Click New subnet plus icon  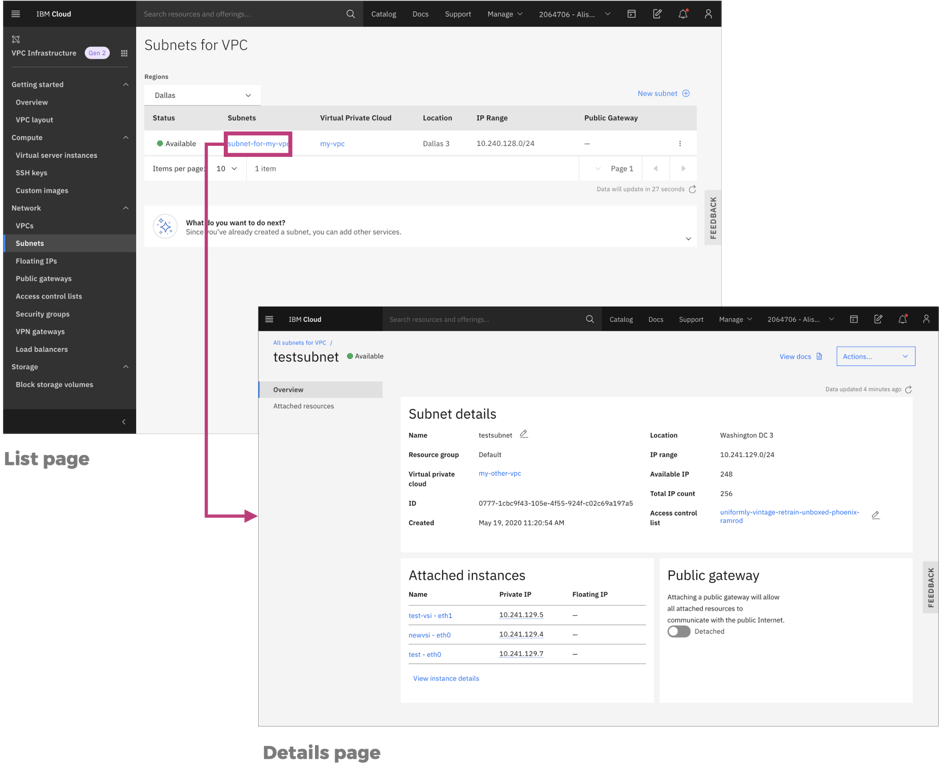[x=686, y=93]
